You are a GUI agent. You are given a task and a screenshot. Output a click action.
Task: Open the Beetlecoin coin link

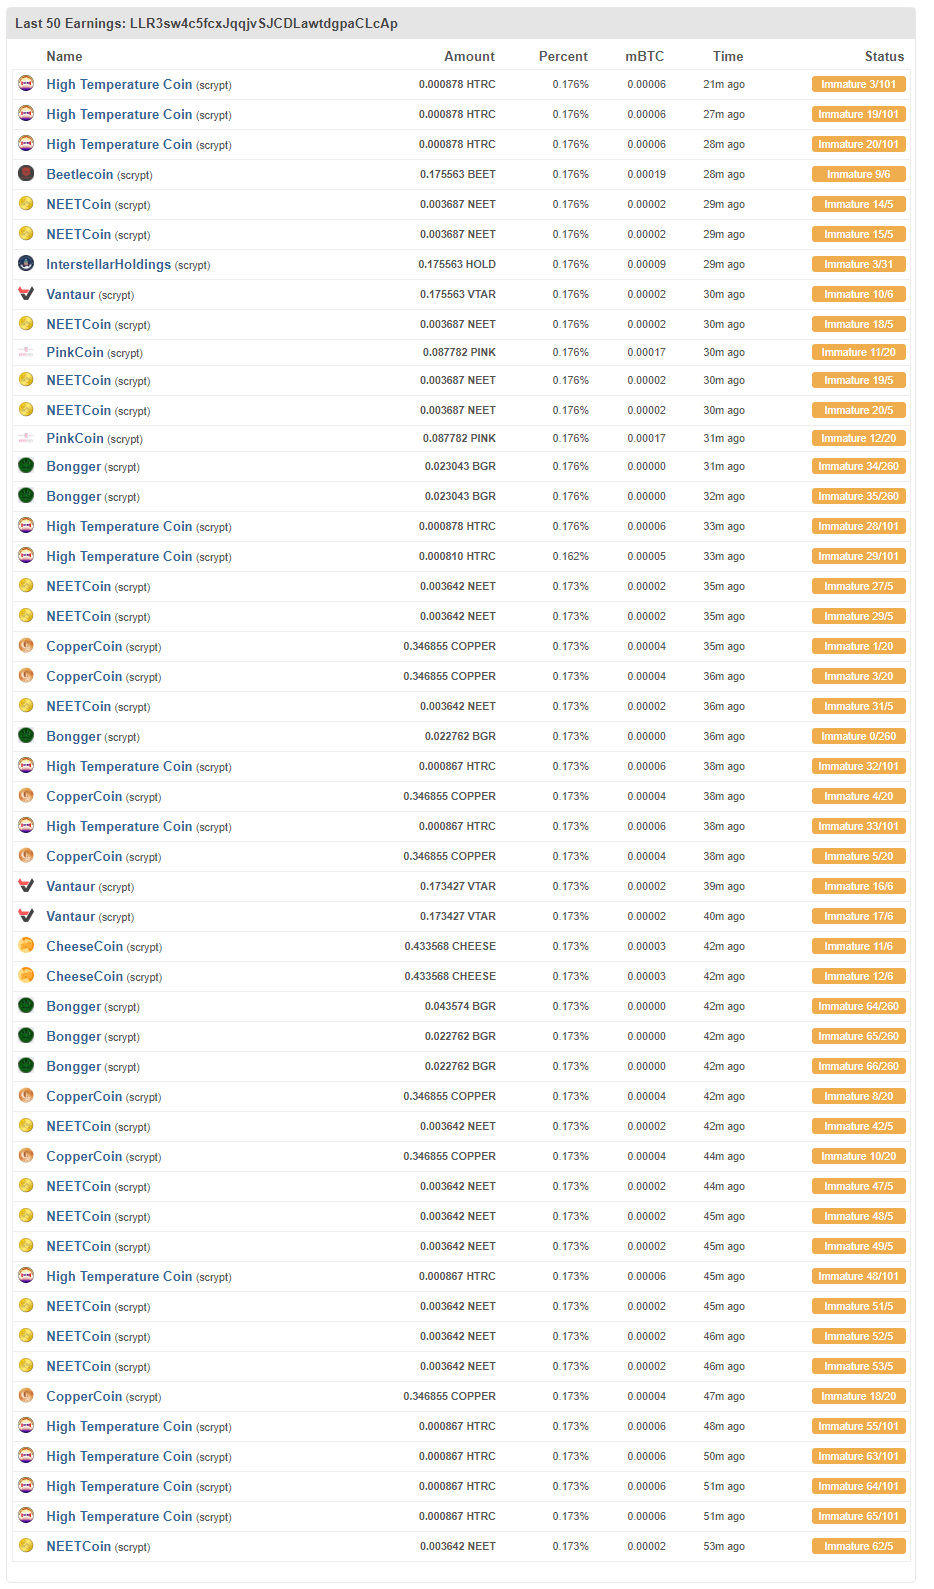[80, 174]
